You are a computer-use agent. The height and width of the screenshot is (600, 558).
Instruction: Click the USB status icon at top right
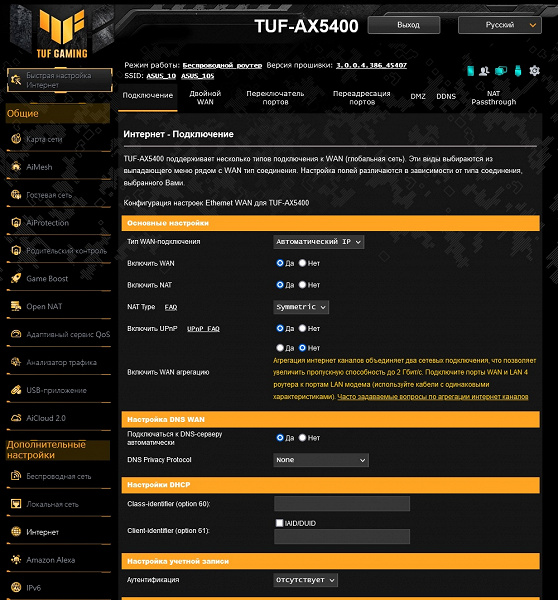pyautogui.click(x=518, y=71)
